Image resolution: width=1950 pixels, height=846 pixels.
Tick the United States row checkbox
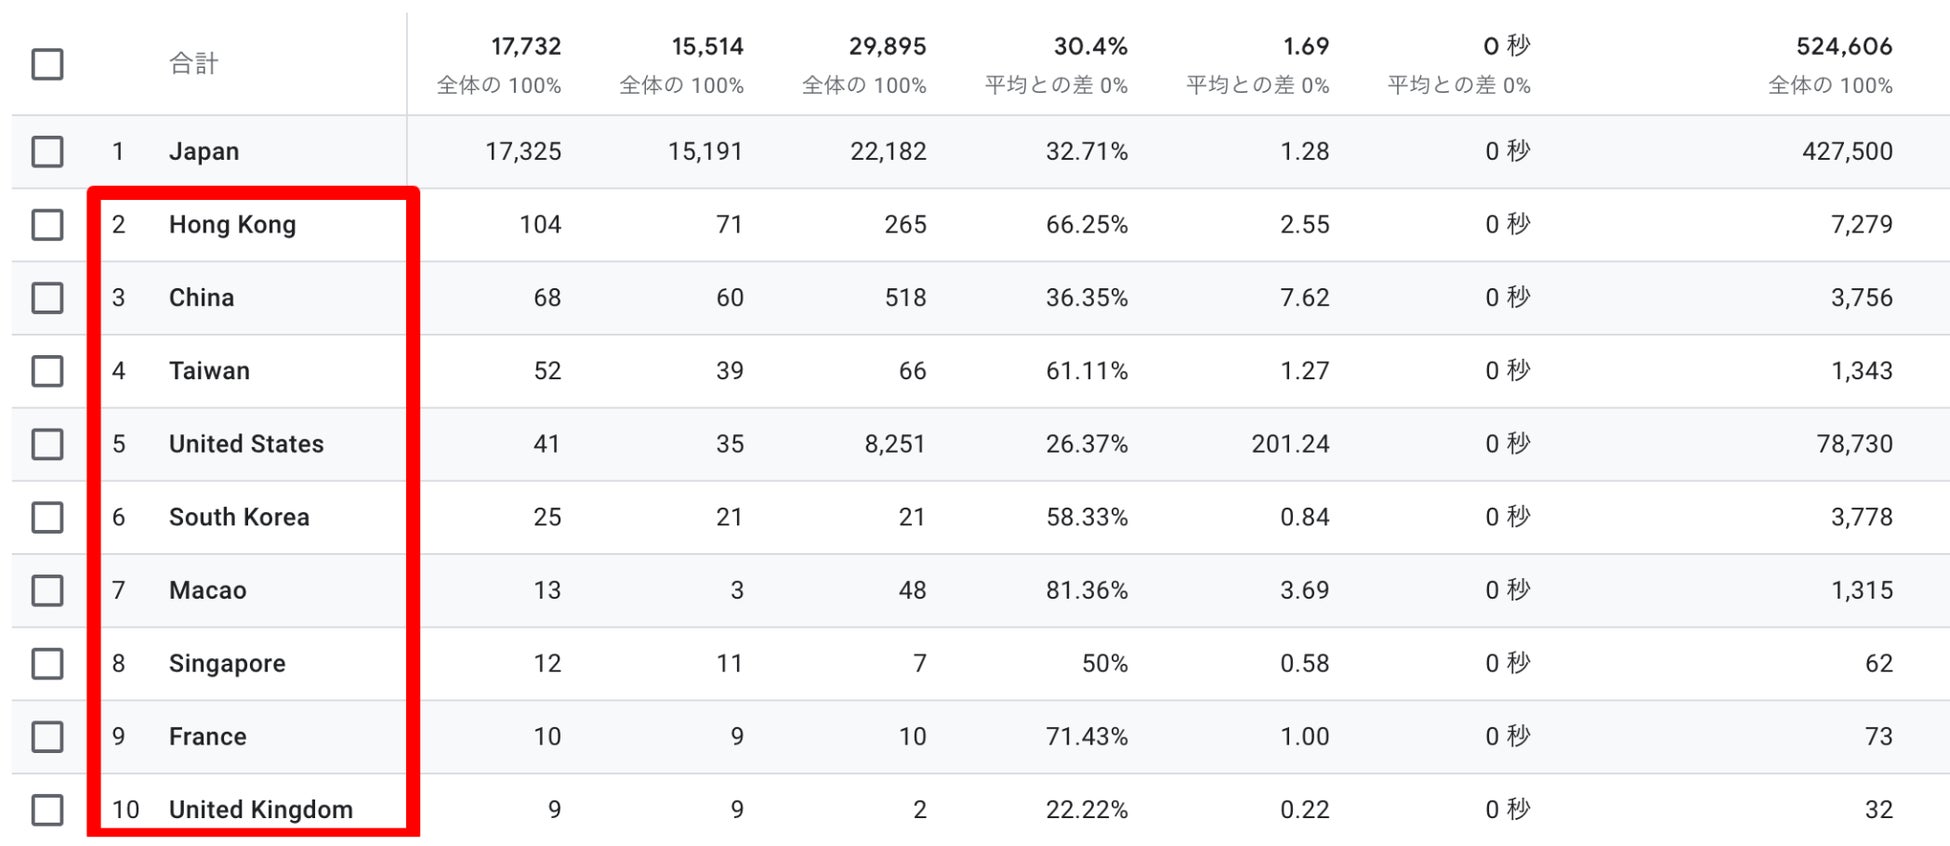[47, 444]
